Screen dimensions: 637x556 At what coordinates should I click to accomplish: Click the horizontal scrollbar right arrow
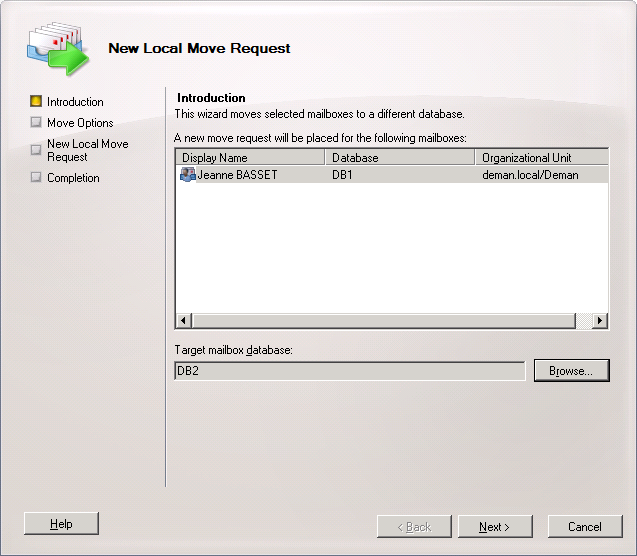coord(600,320)
